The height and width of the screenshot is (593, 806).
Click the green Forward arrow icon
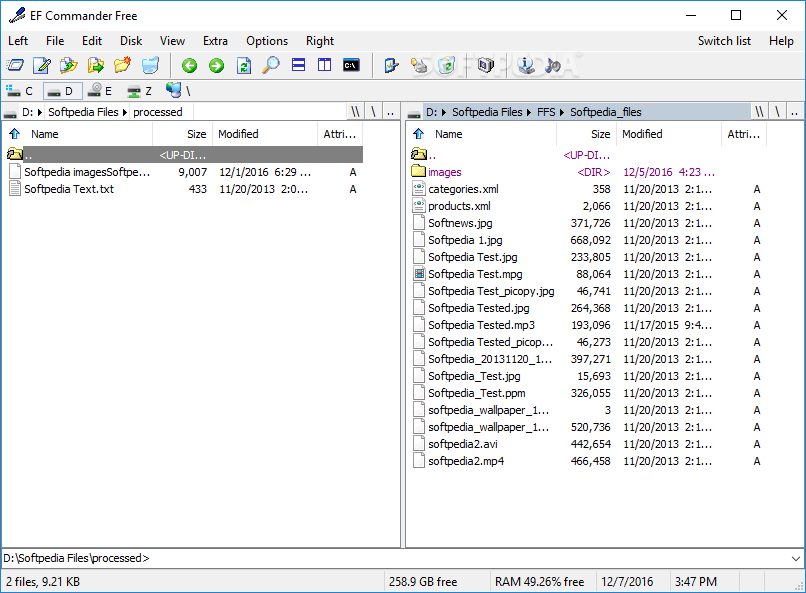coord(216,66)
